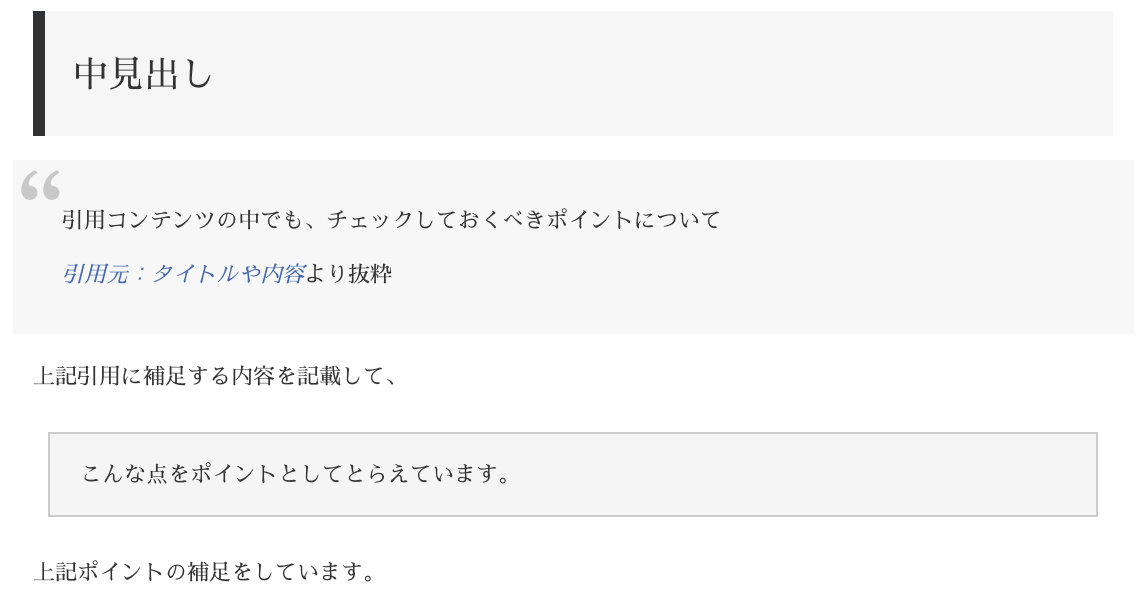This screenshot has height=608, width=1146.
Task: Click the final paragraph 上記ポイントの補足をしています
Action: (x=204, y=572)
